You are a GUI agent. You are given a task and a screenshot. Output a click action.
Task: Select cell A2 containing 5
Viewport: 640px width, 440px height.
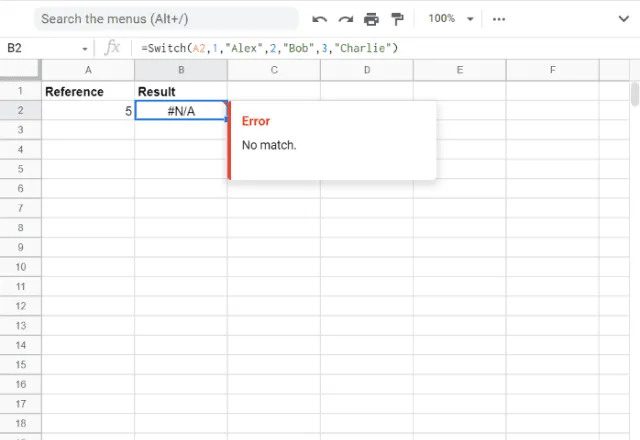tap(88, 111)
